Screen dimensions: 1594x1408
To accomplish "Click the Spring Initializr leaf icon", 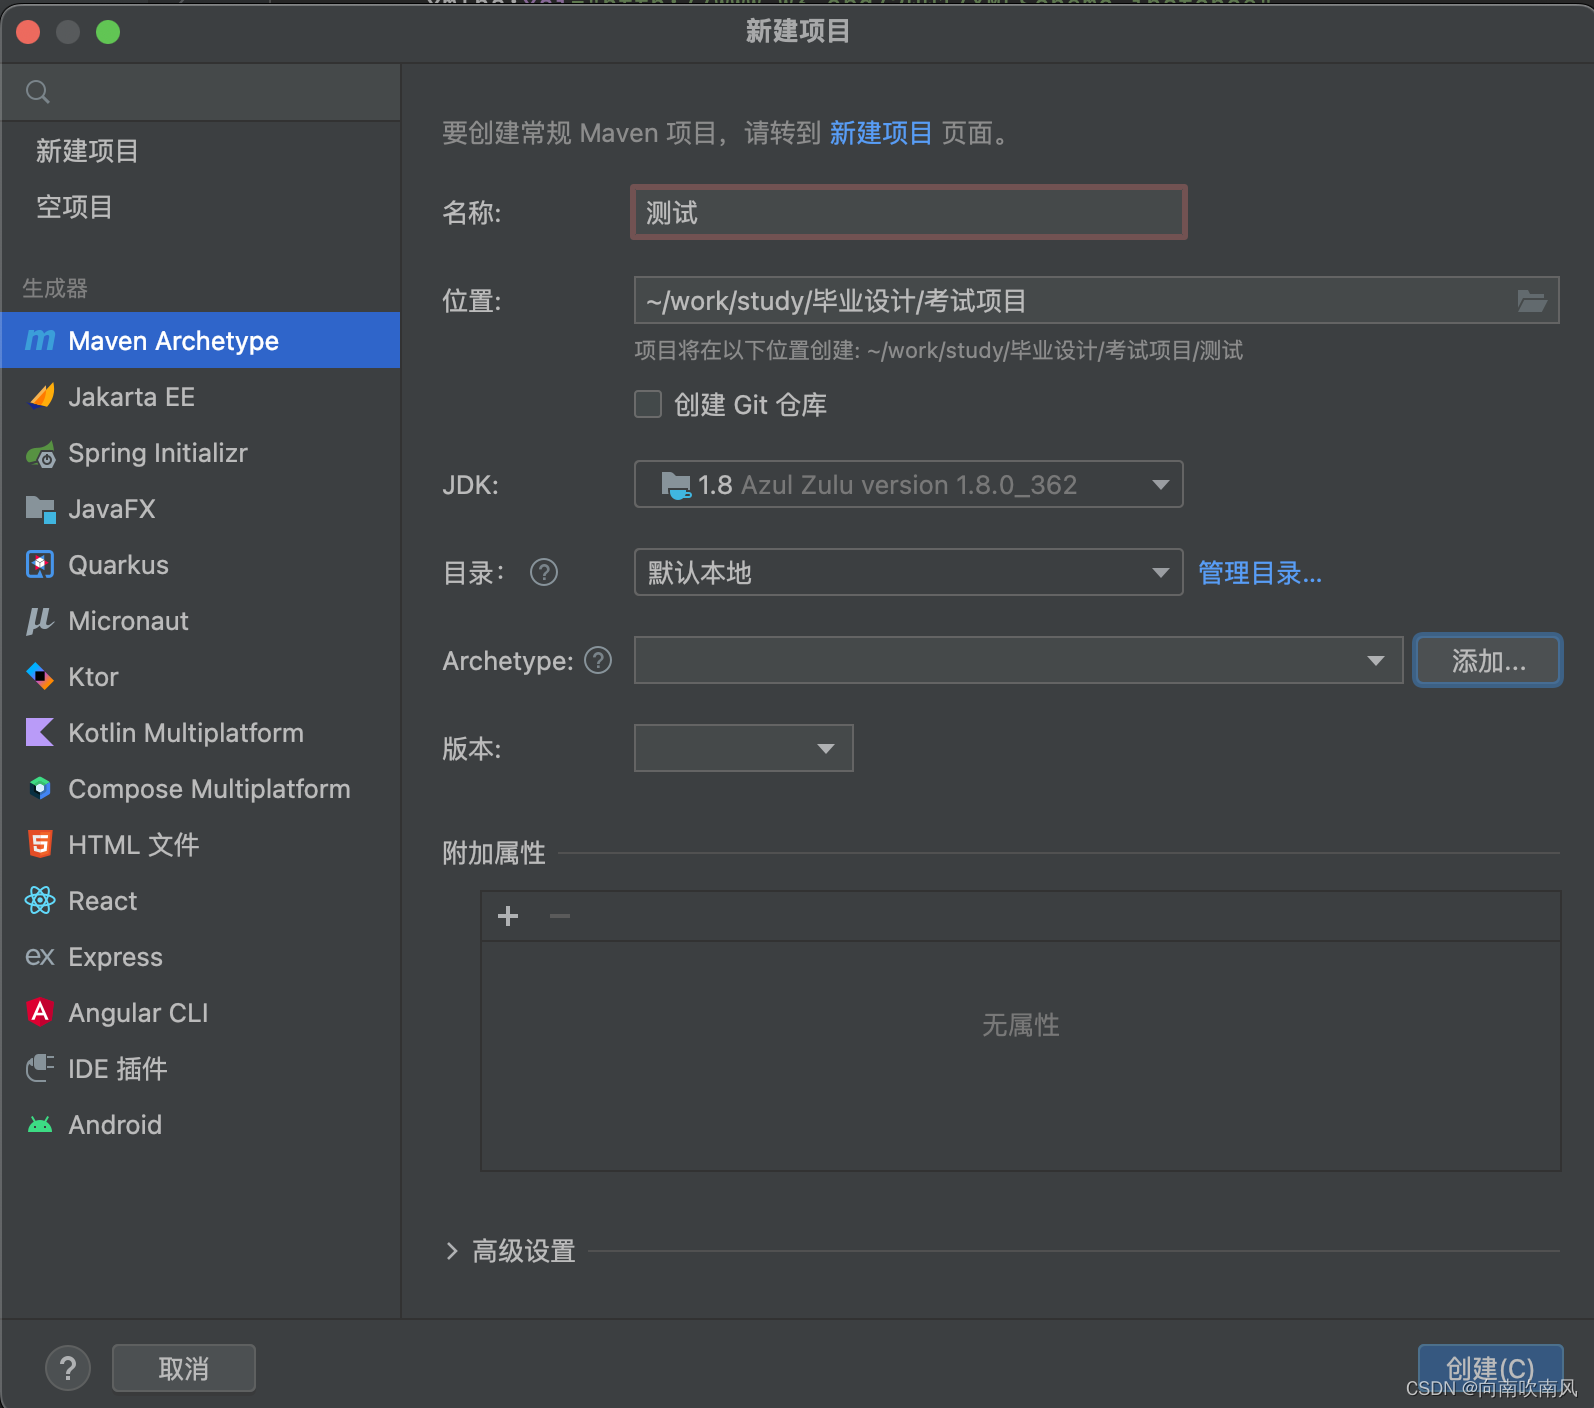I will coord(41,454).
